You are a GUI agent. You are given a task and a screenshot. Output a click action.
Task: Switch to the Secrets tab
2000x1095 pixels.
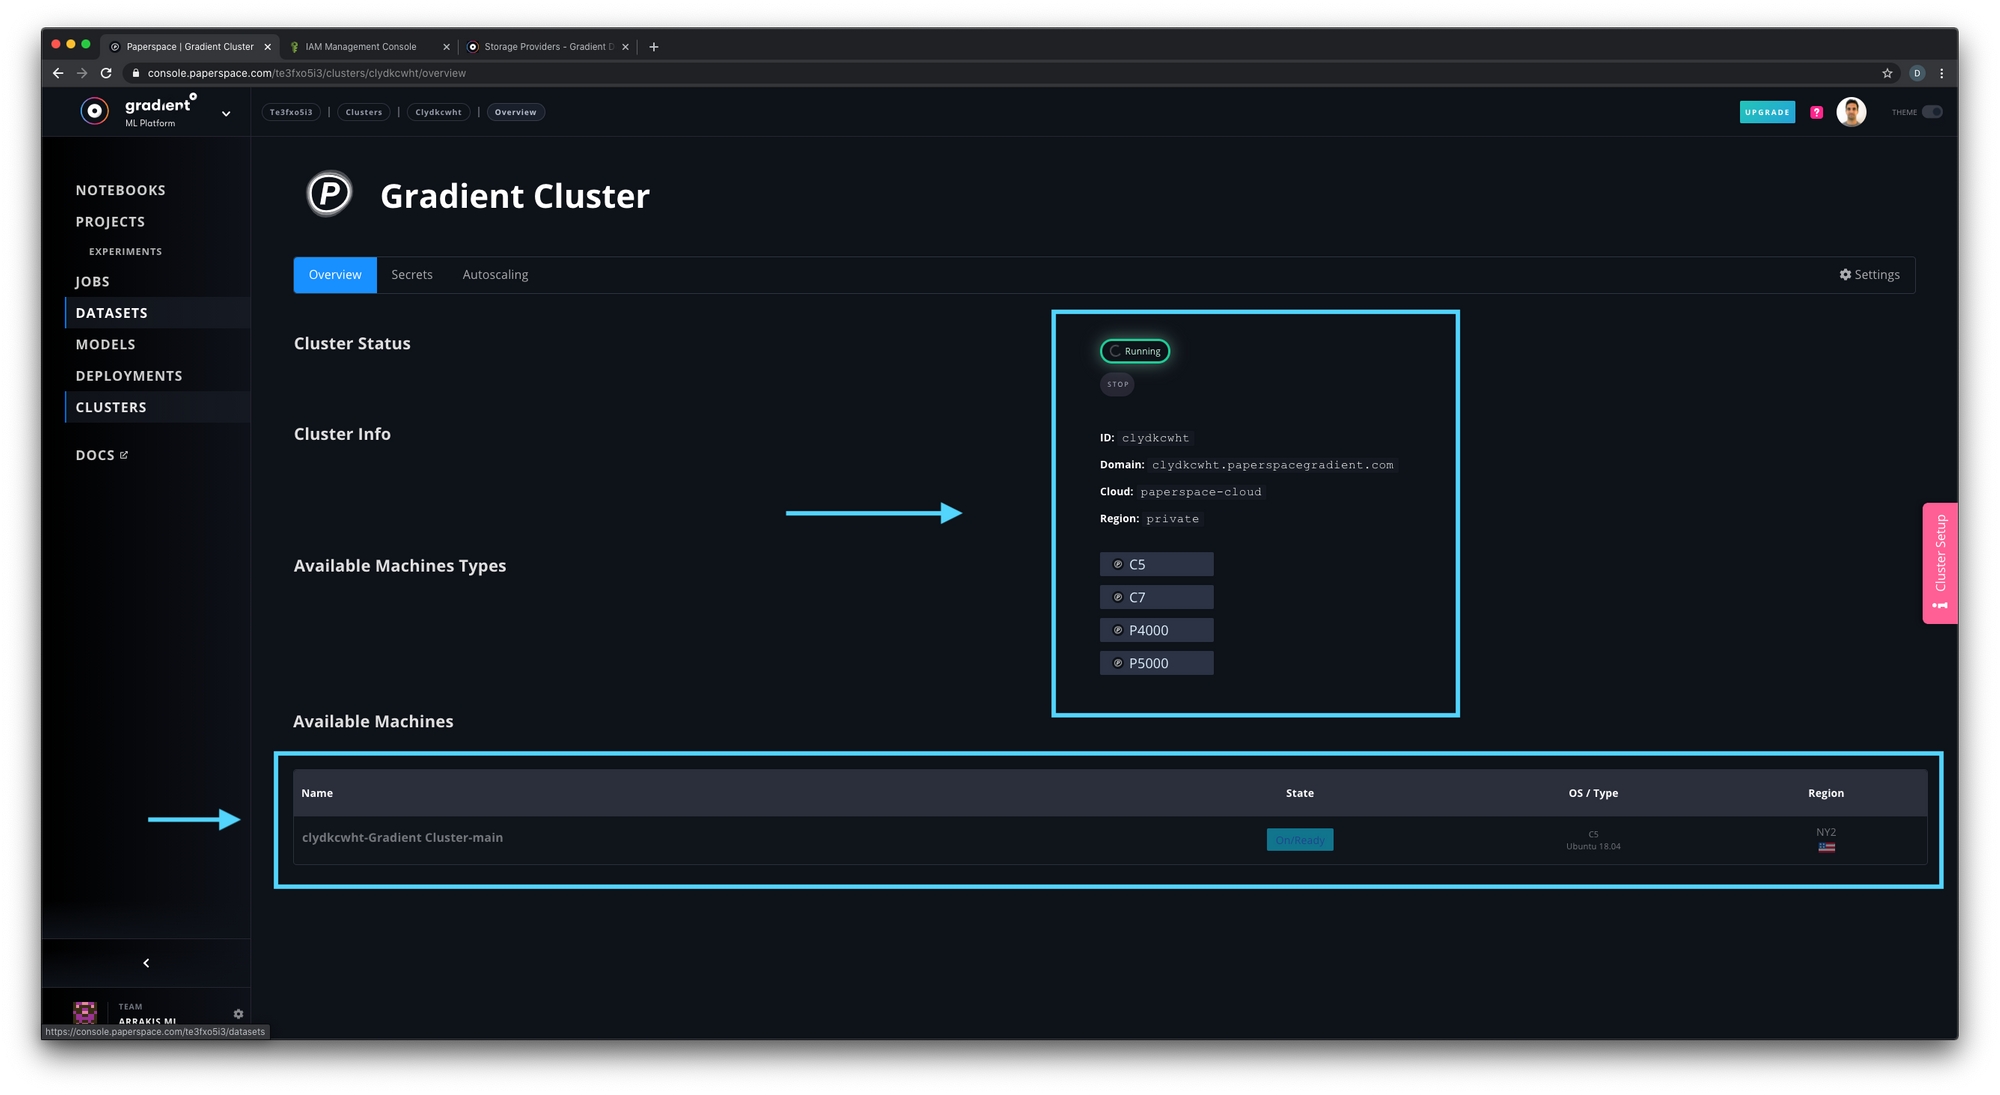point(411,275)
